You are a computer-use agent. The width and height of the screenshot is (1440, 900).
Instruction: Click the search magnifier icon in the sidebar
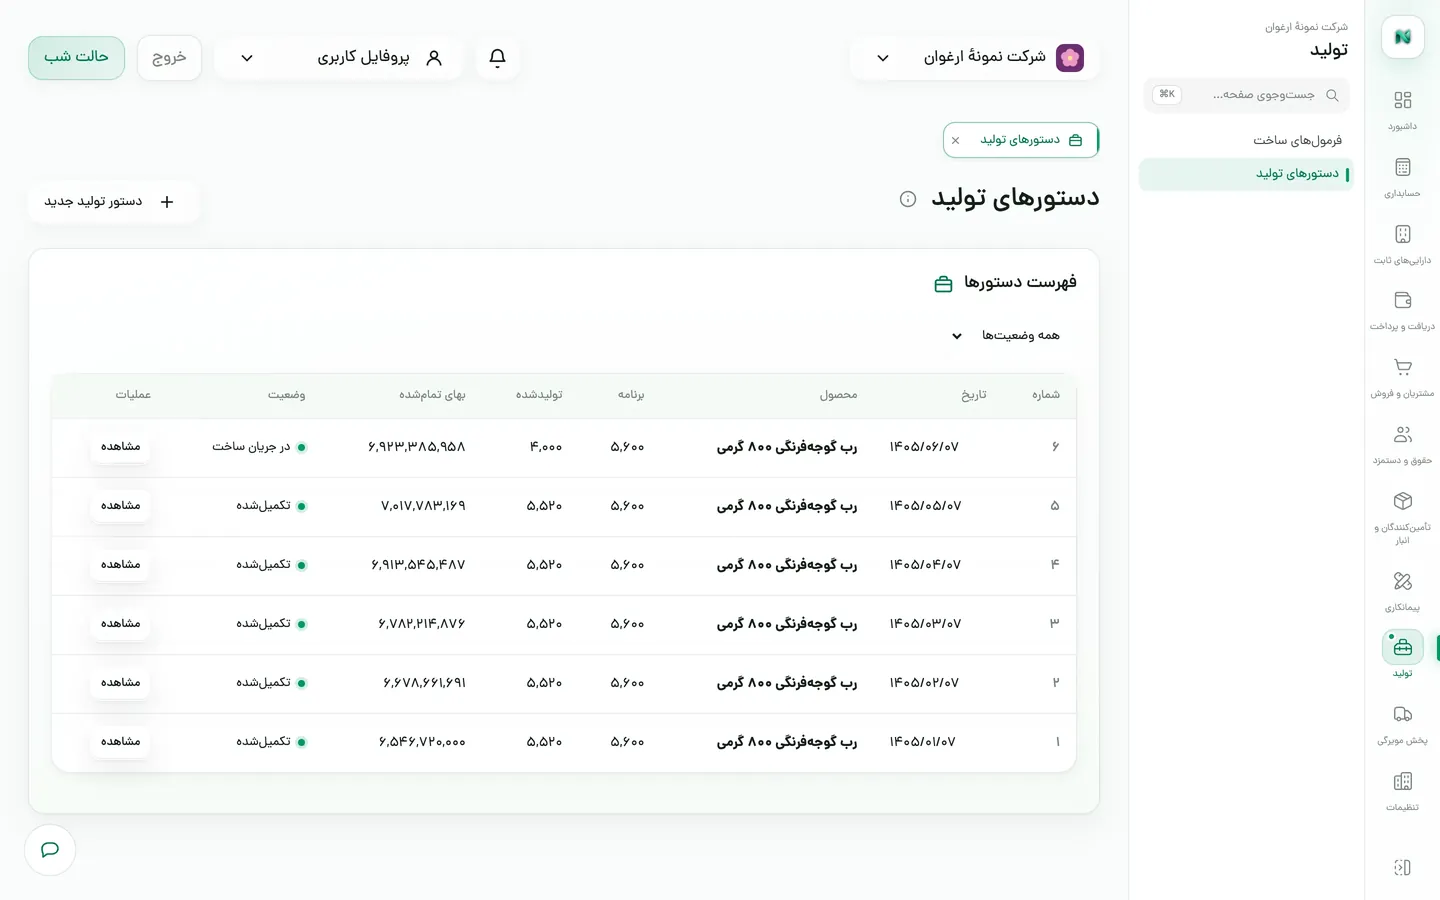[x=1332, y=95]
